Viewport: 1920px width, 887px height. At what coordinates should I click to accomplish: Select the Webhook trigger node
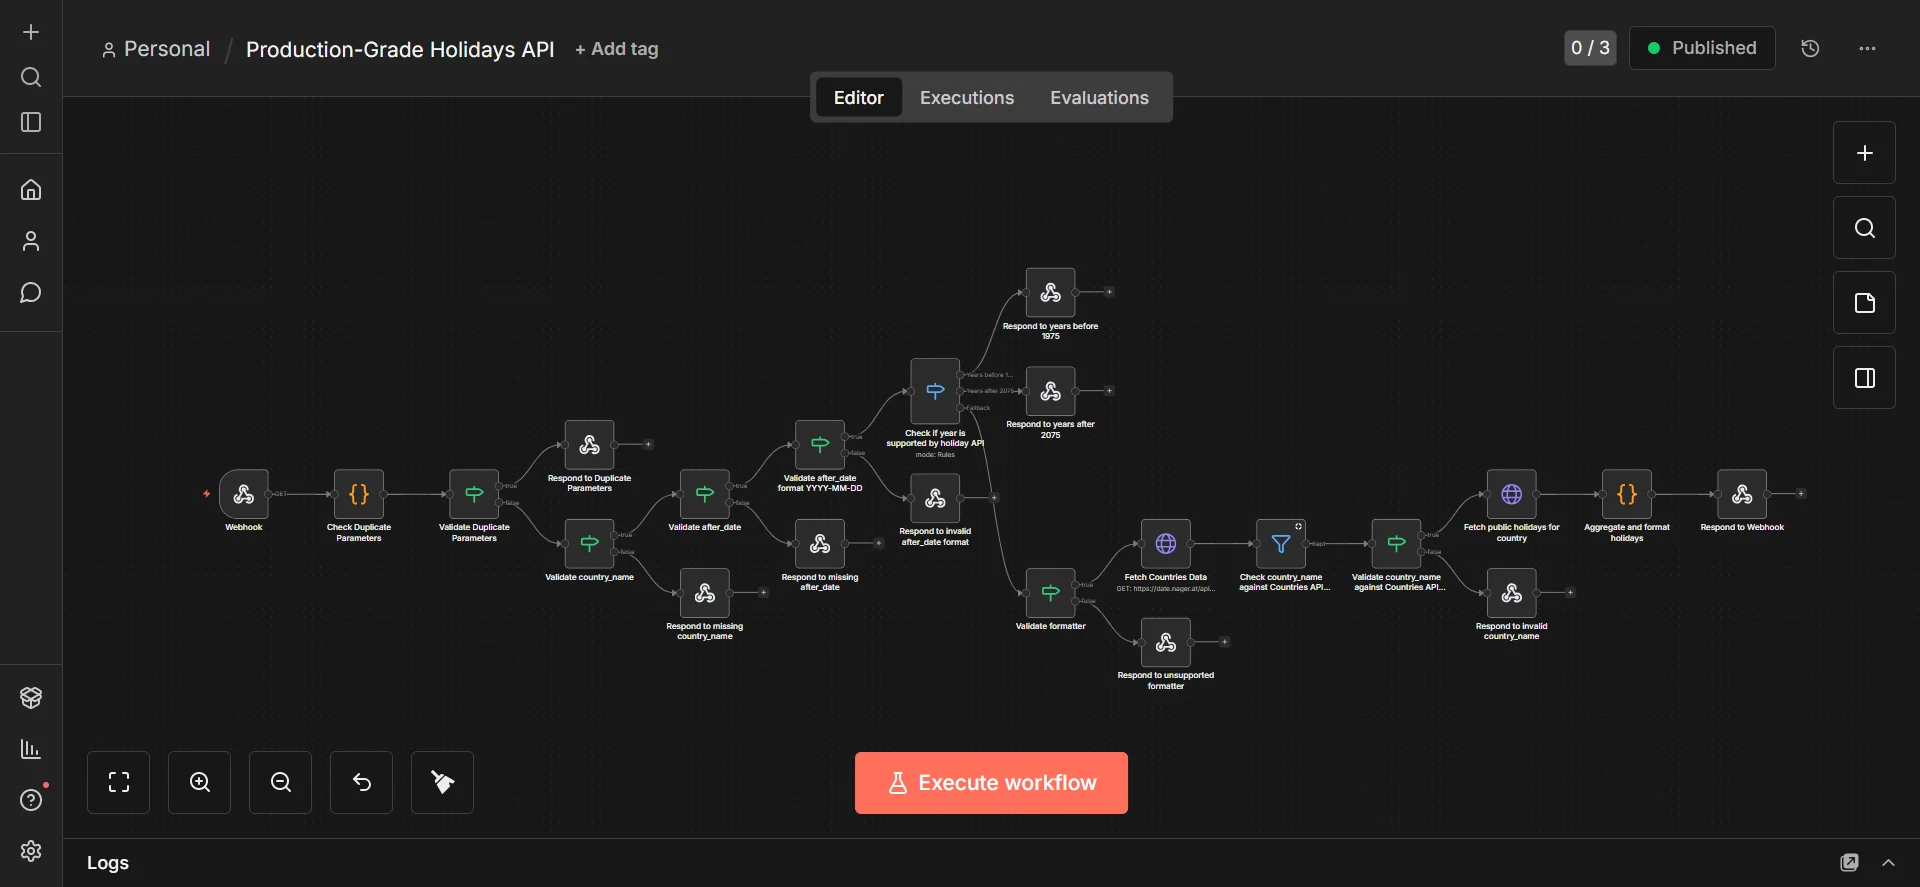pyautogui.click(x=244, y=494)
